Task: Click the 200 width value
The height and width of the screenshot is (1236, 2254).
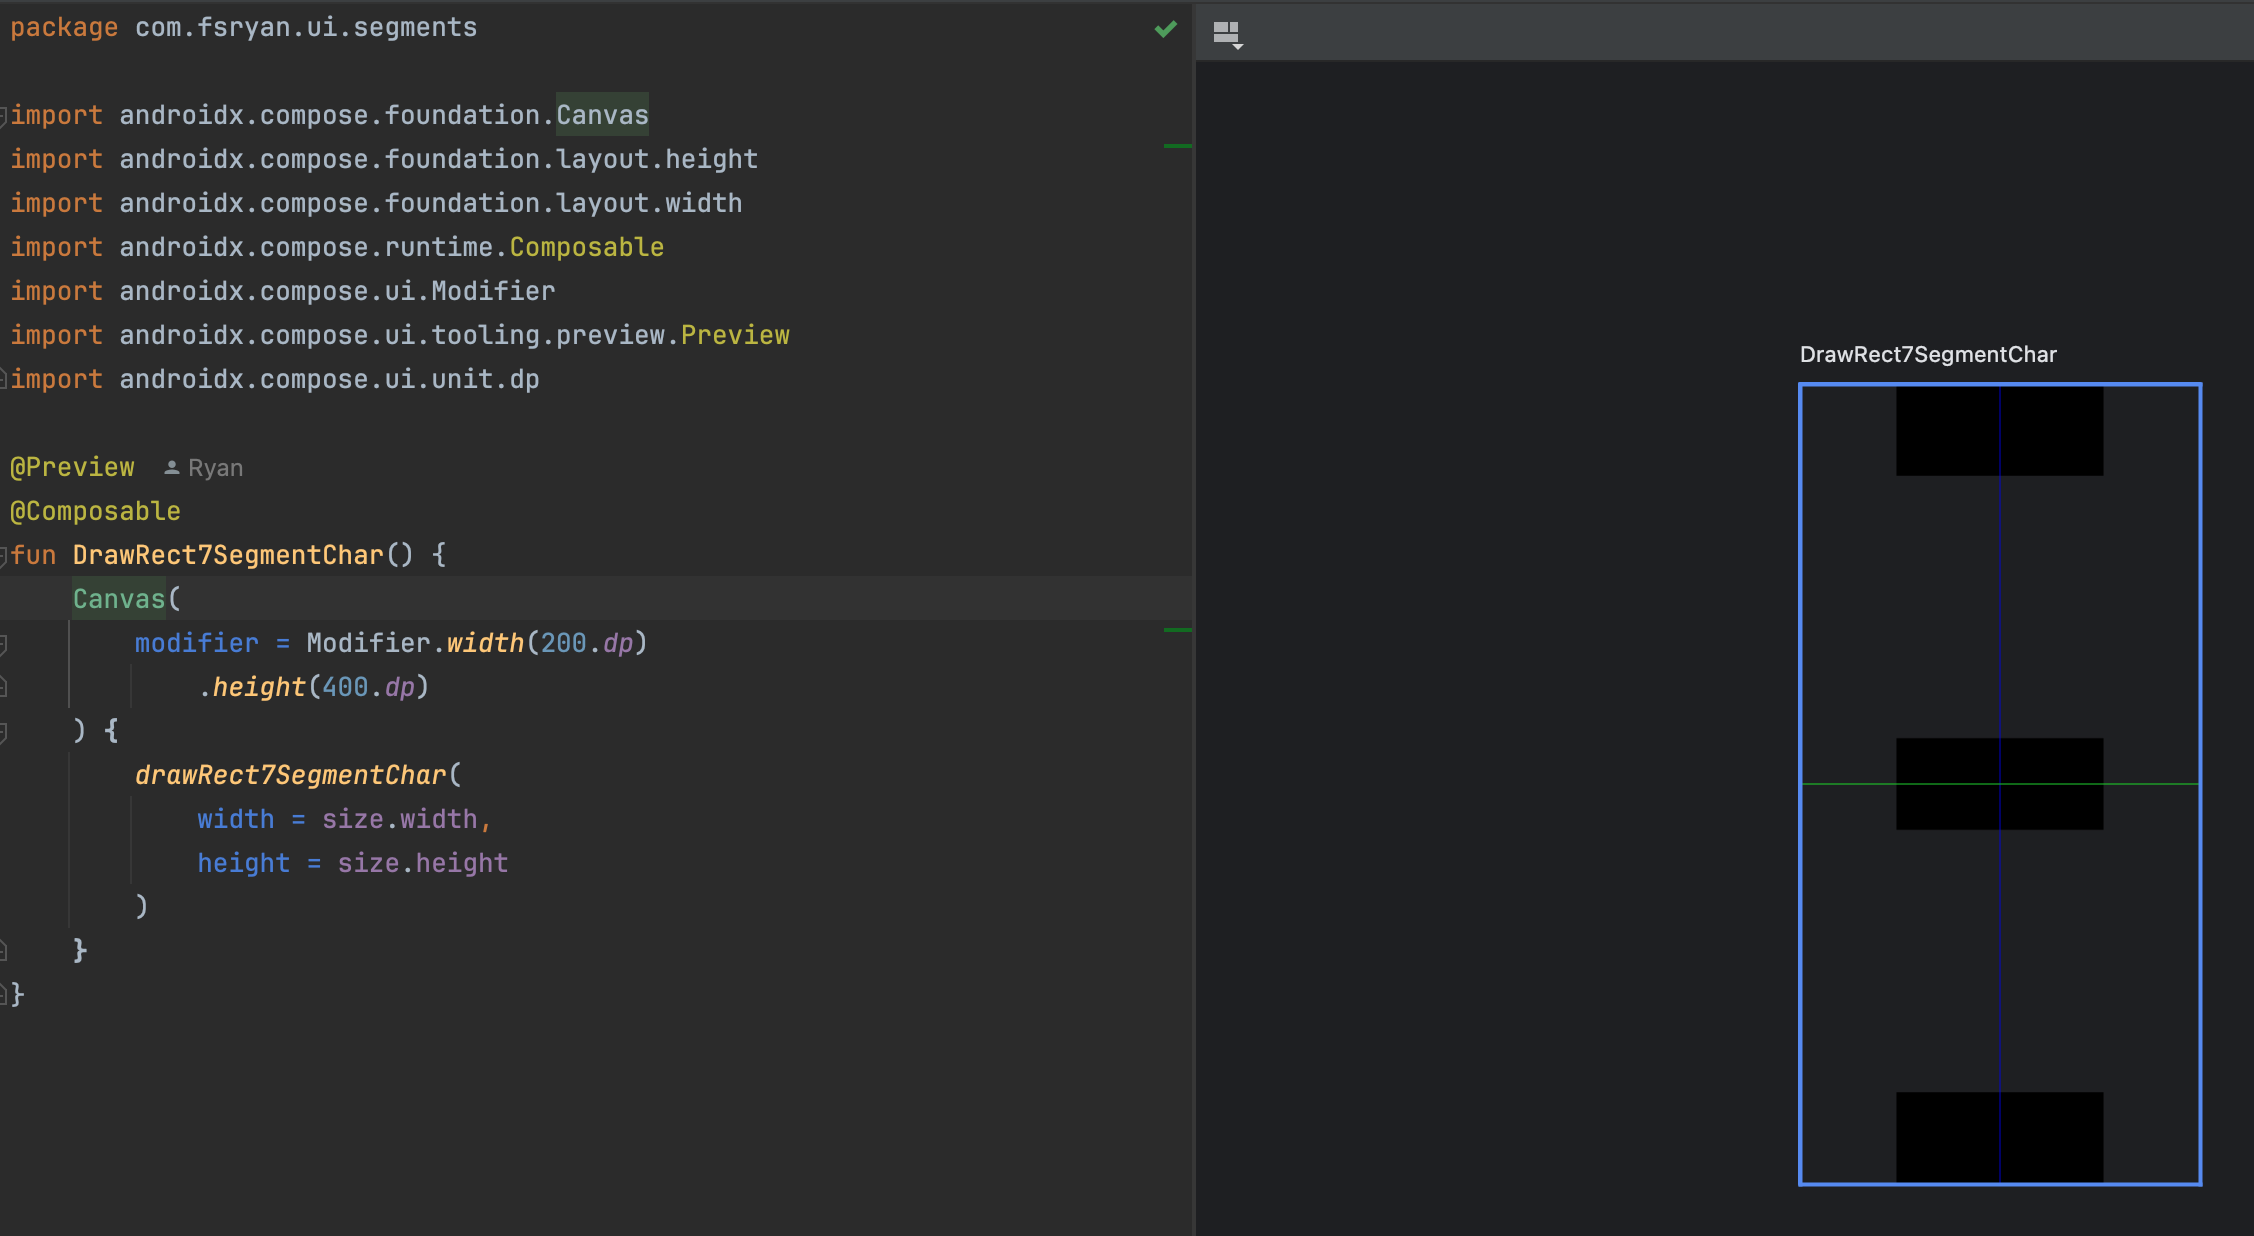Action: point(563,643)
